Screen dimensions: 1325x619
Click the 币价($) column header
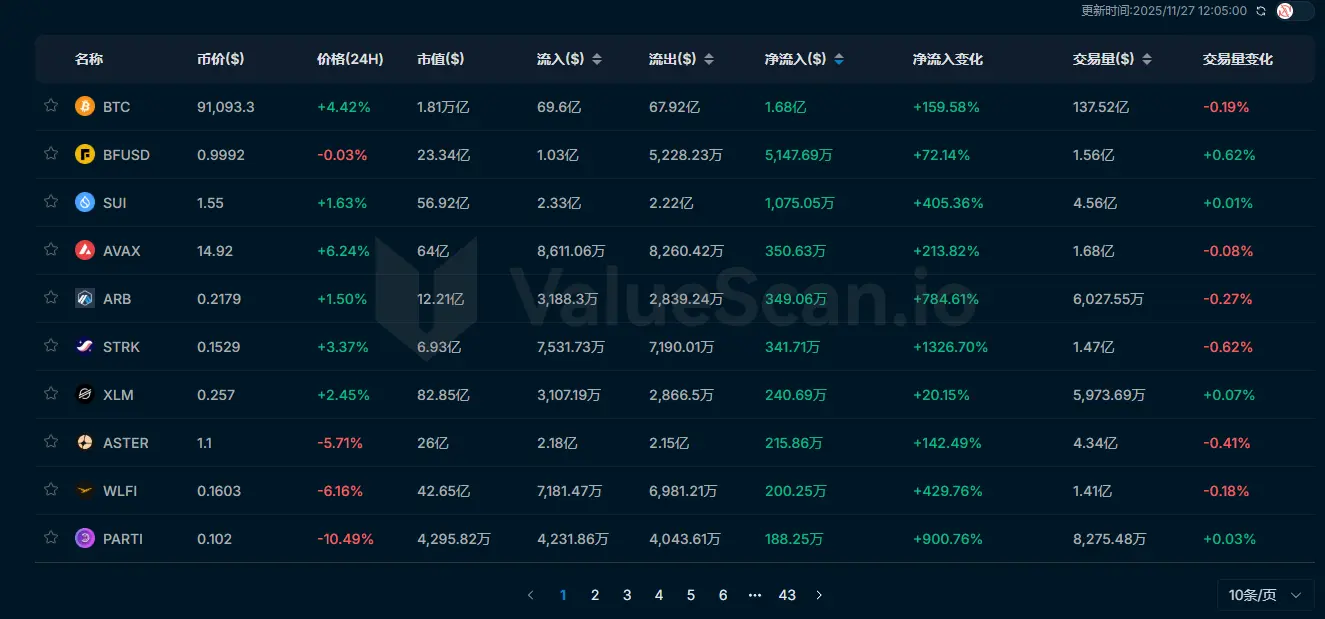tap(221, 59)
